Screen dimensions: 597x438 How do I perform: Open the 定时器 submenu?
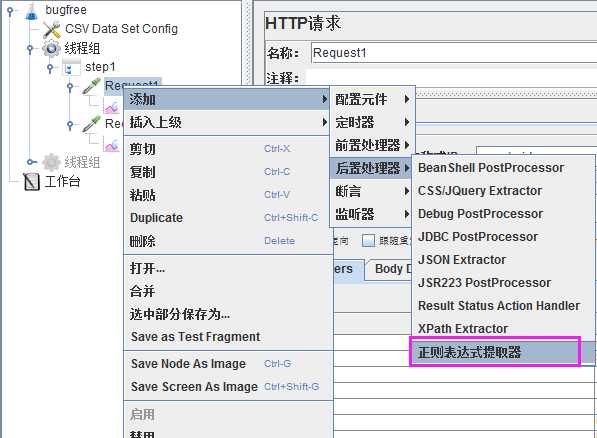tap(372, 122)
